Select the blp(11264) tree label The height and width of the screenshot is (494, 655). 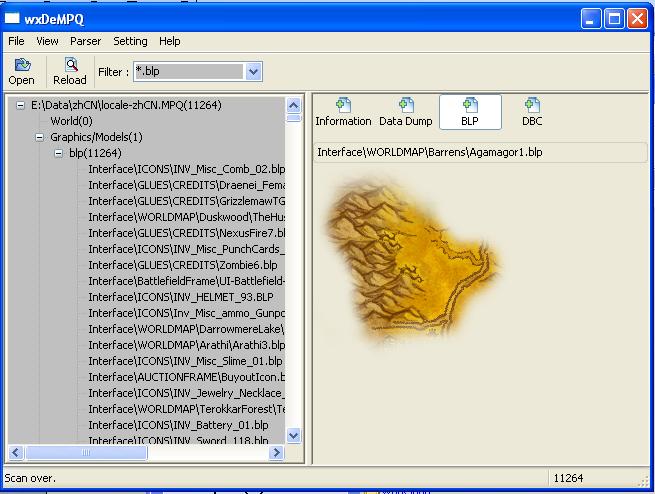(95, 153)
